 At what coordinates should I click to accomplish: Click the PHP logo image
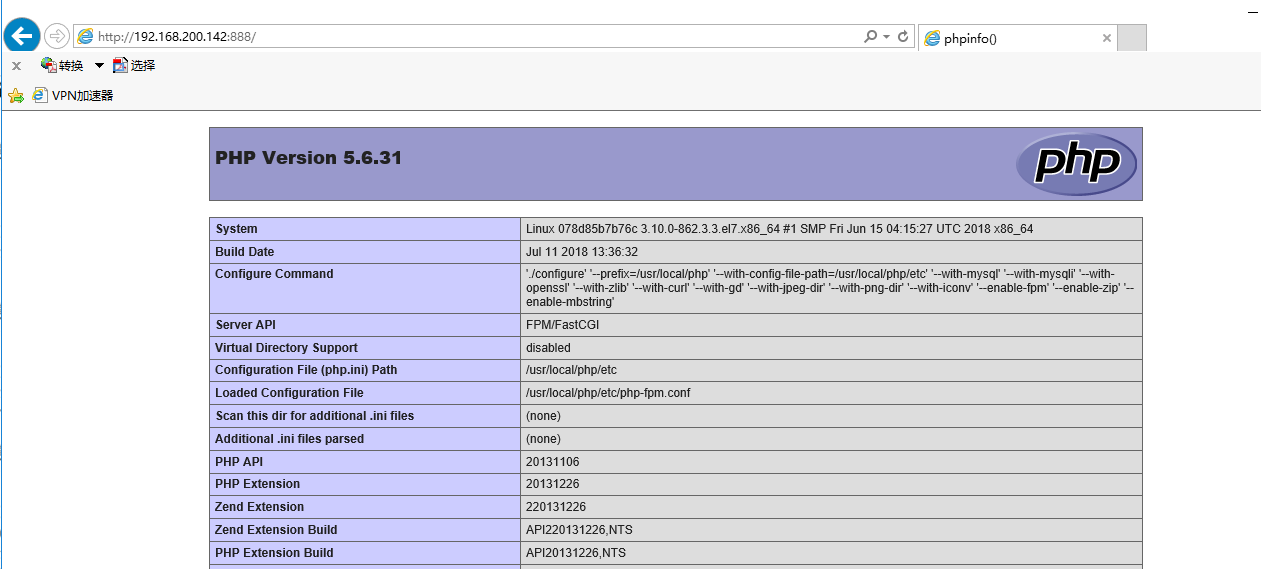click(1076, 163)
